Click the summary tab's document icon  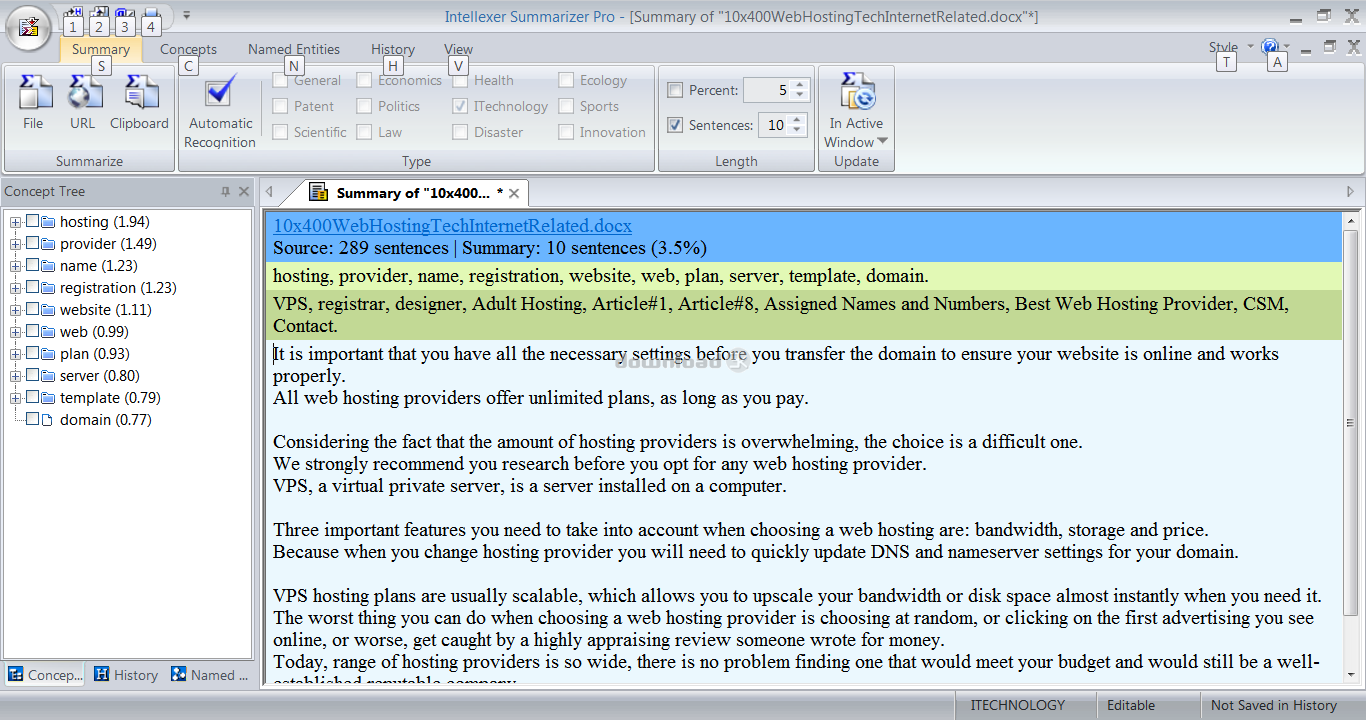coord(319,192)
